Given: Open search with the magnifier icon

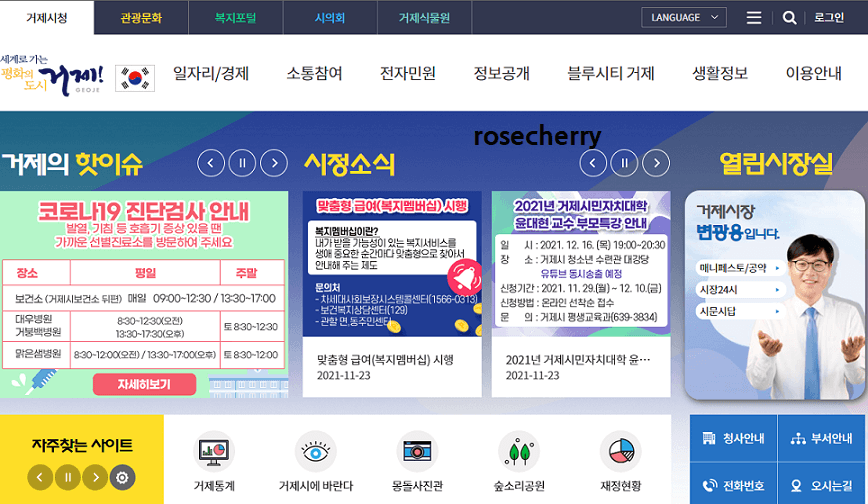Looking at the screenshot, I should [x=789, y=18].
